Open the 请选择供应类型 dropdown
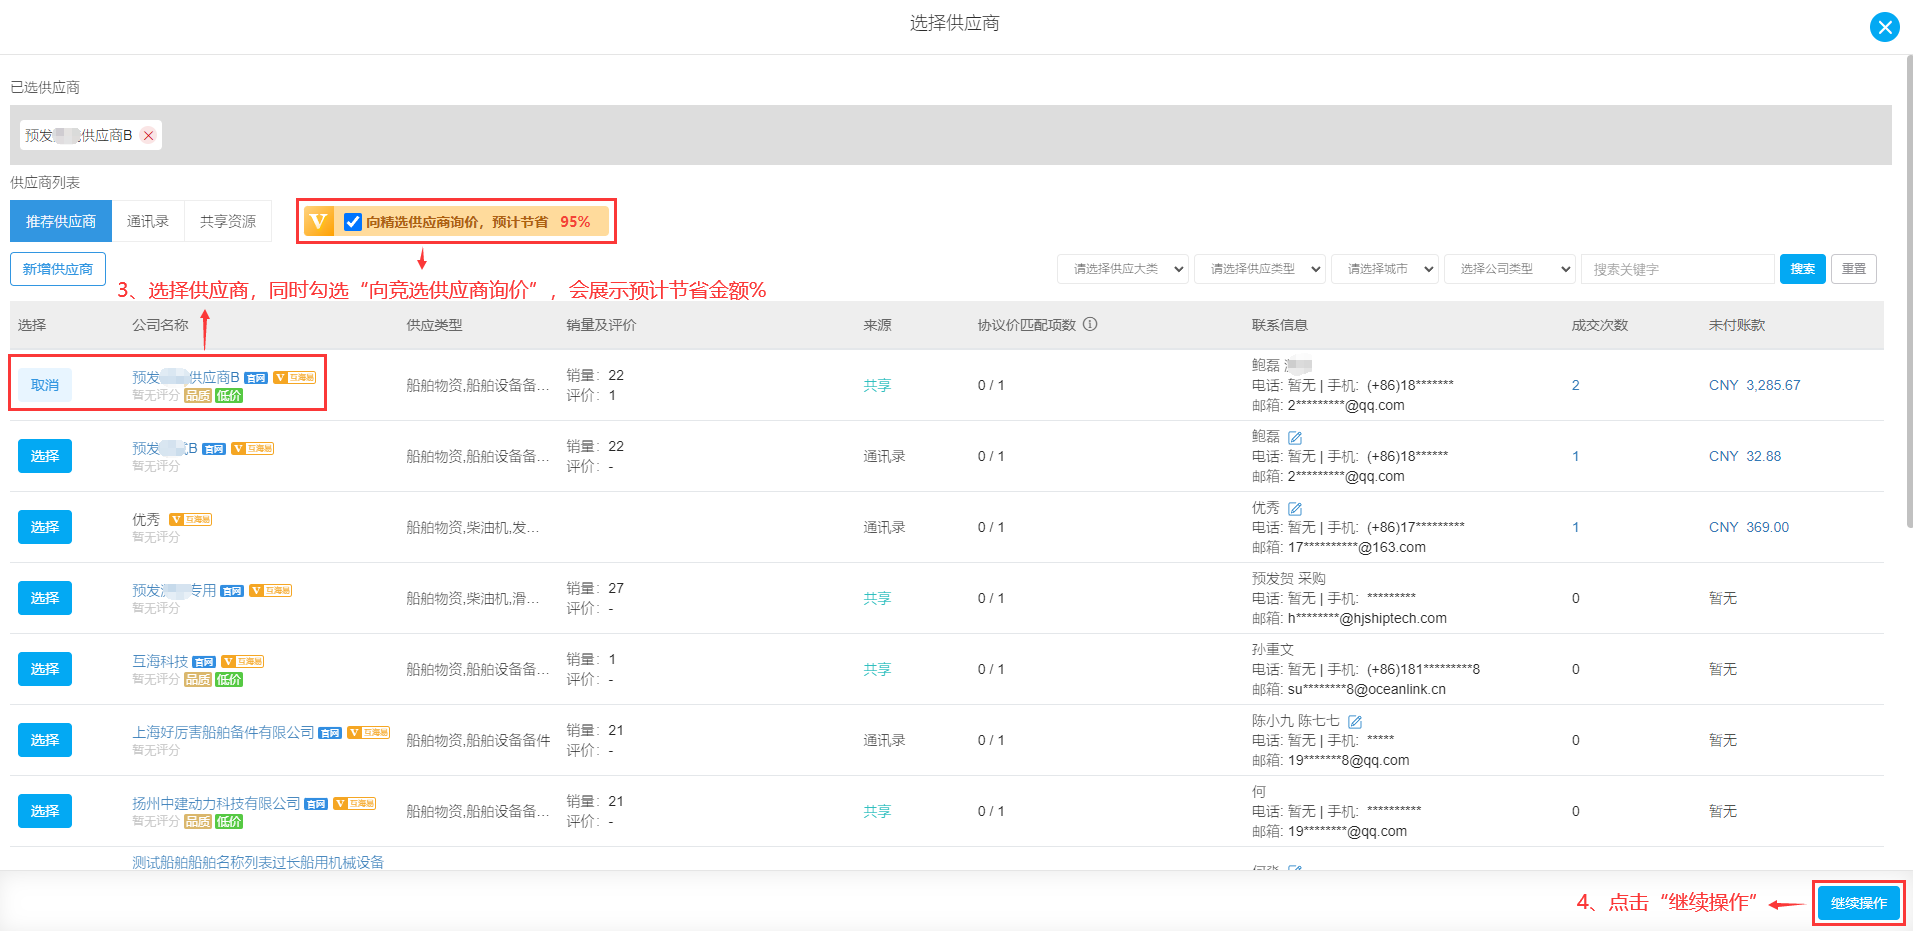Screen dimensions: 1913x931 pos(1260,269)
